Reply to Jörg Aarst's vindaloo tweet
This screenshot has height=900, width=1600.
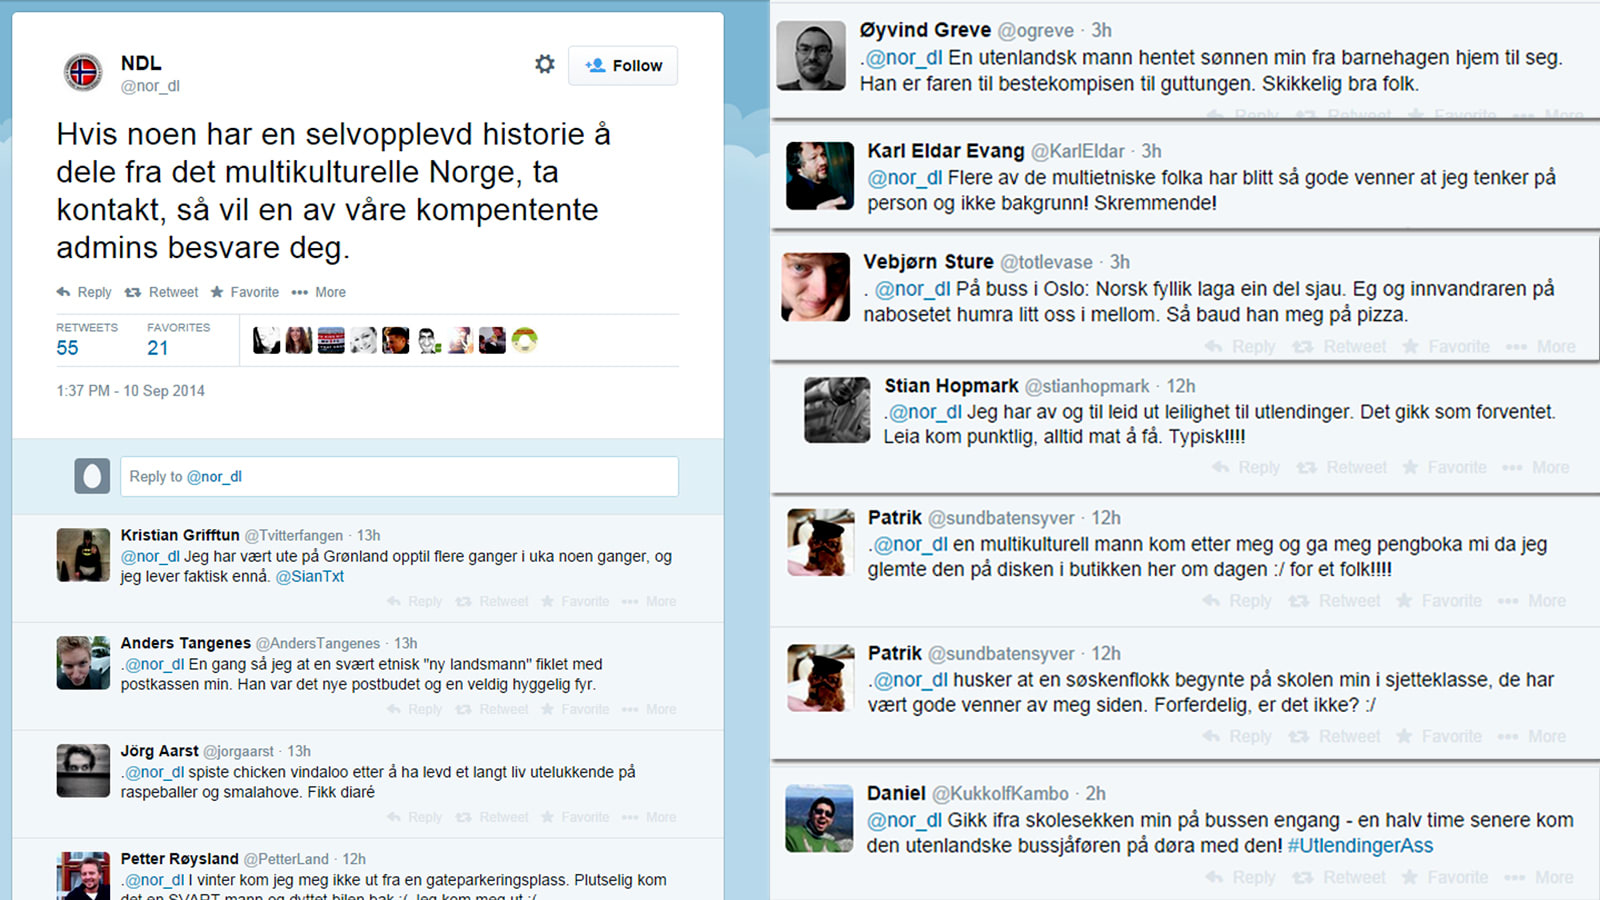coord(414,818)
